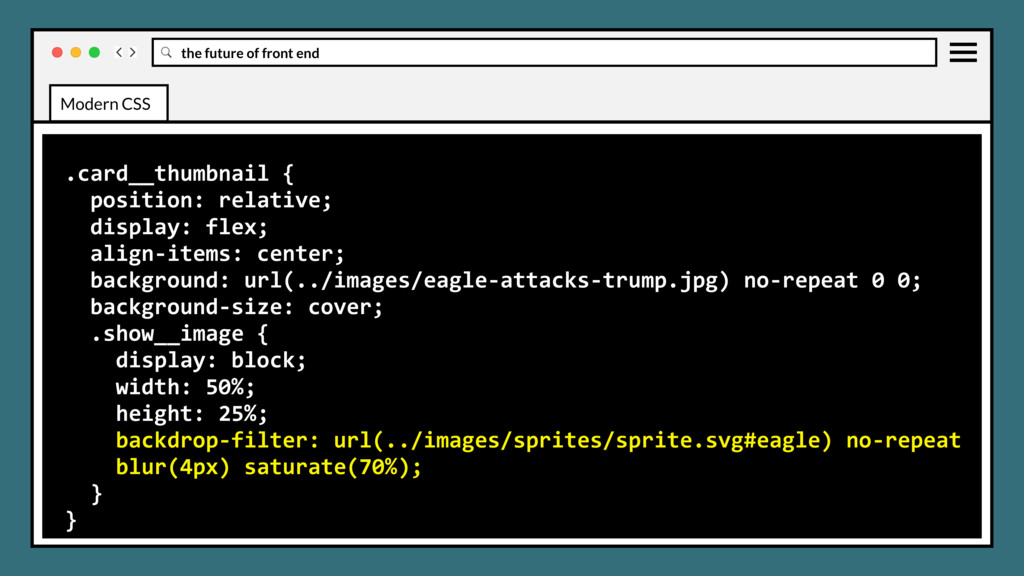Place cursor on 'position: relative;' line
Image resolution: width=1024 pixels, height=576 pixels.
click(210, 200)
